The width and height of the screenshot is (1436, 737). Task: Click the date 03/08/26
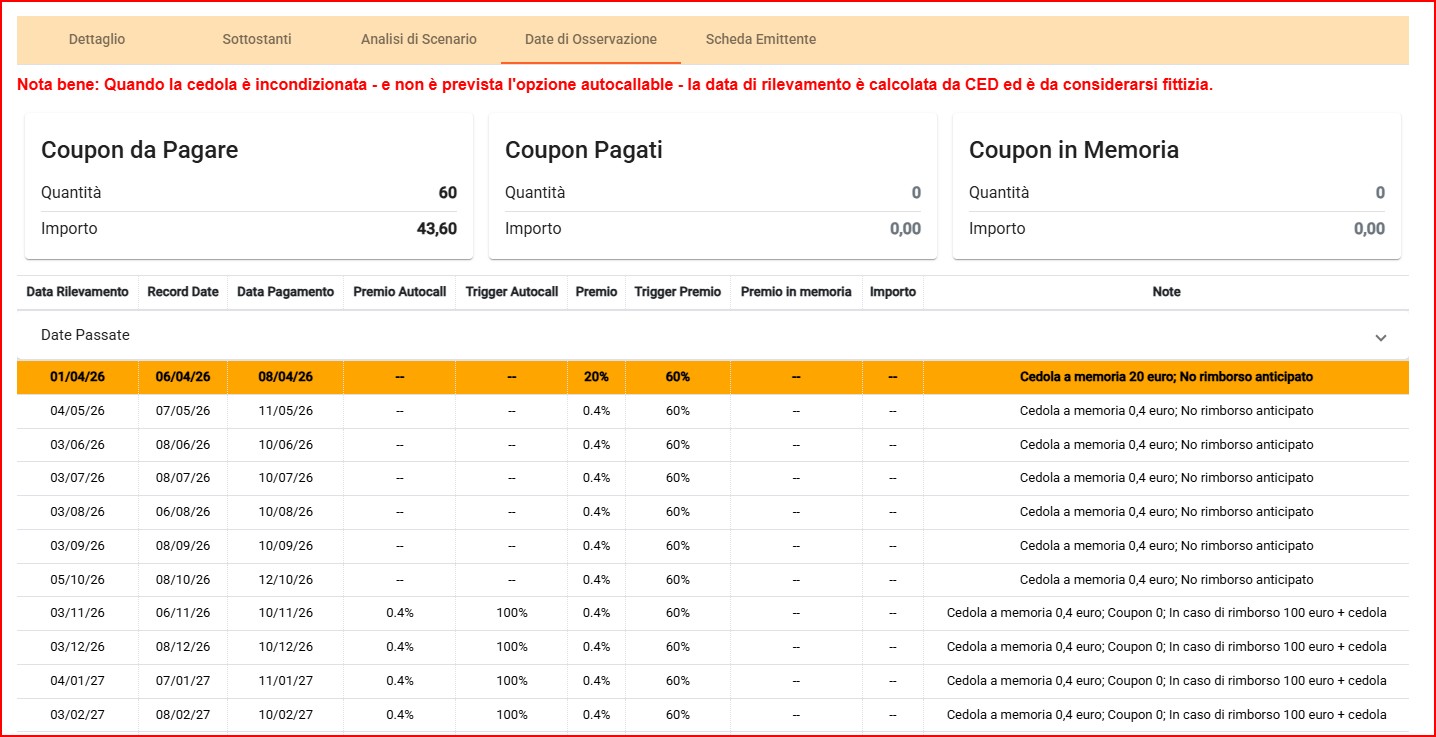point(78,512)
